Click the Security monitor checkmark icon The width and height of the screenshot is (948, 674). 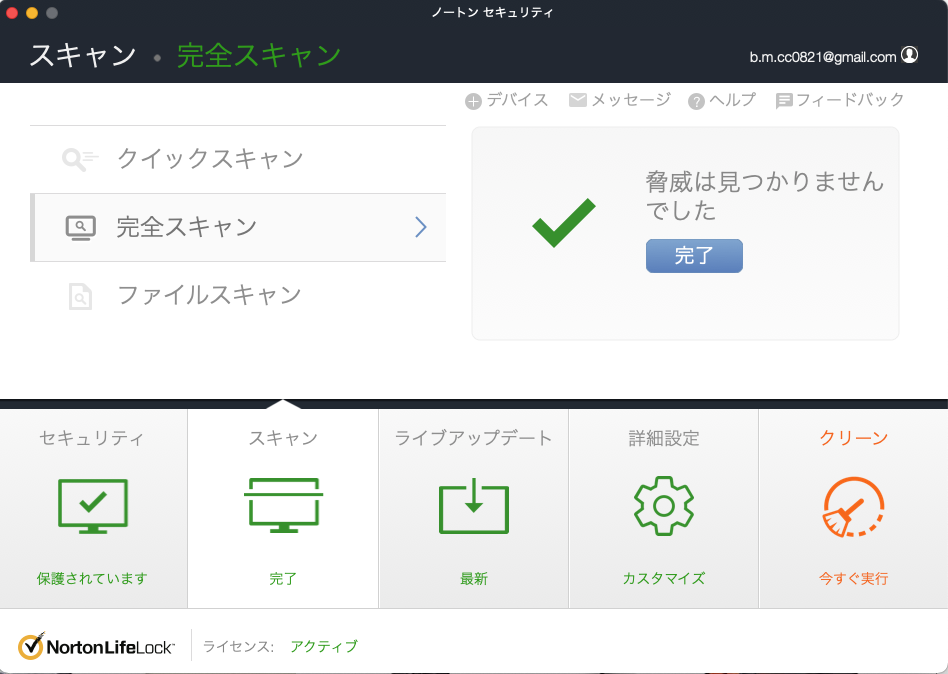(x=93, y=505)
